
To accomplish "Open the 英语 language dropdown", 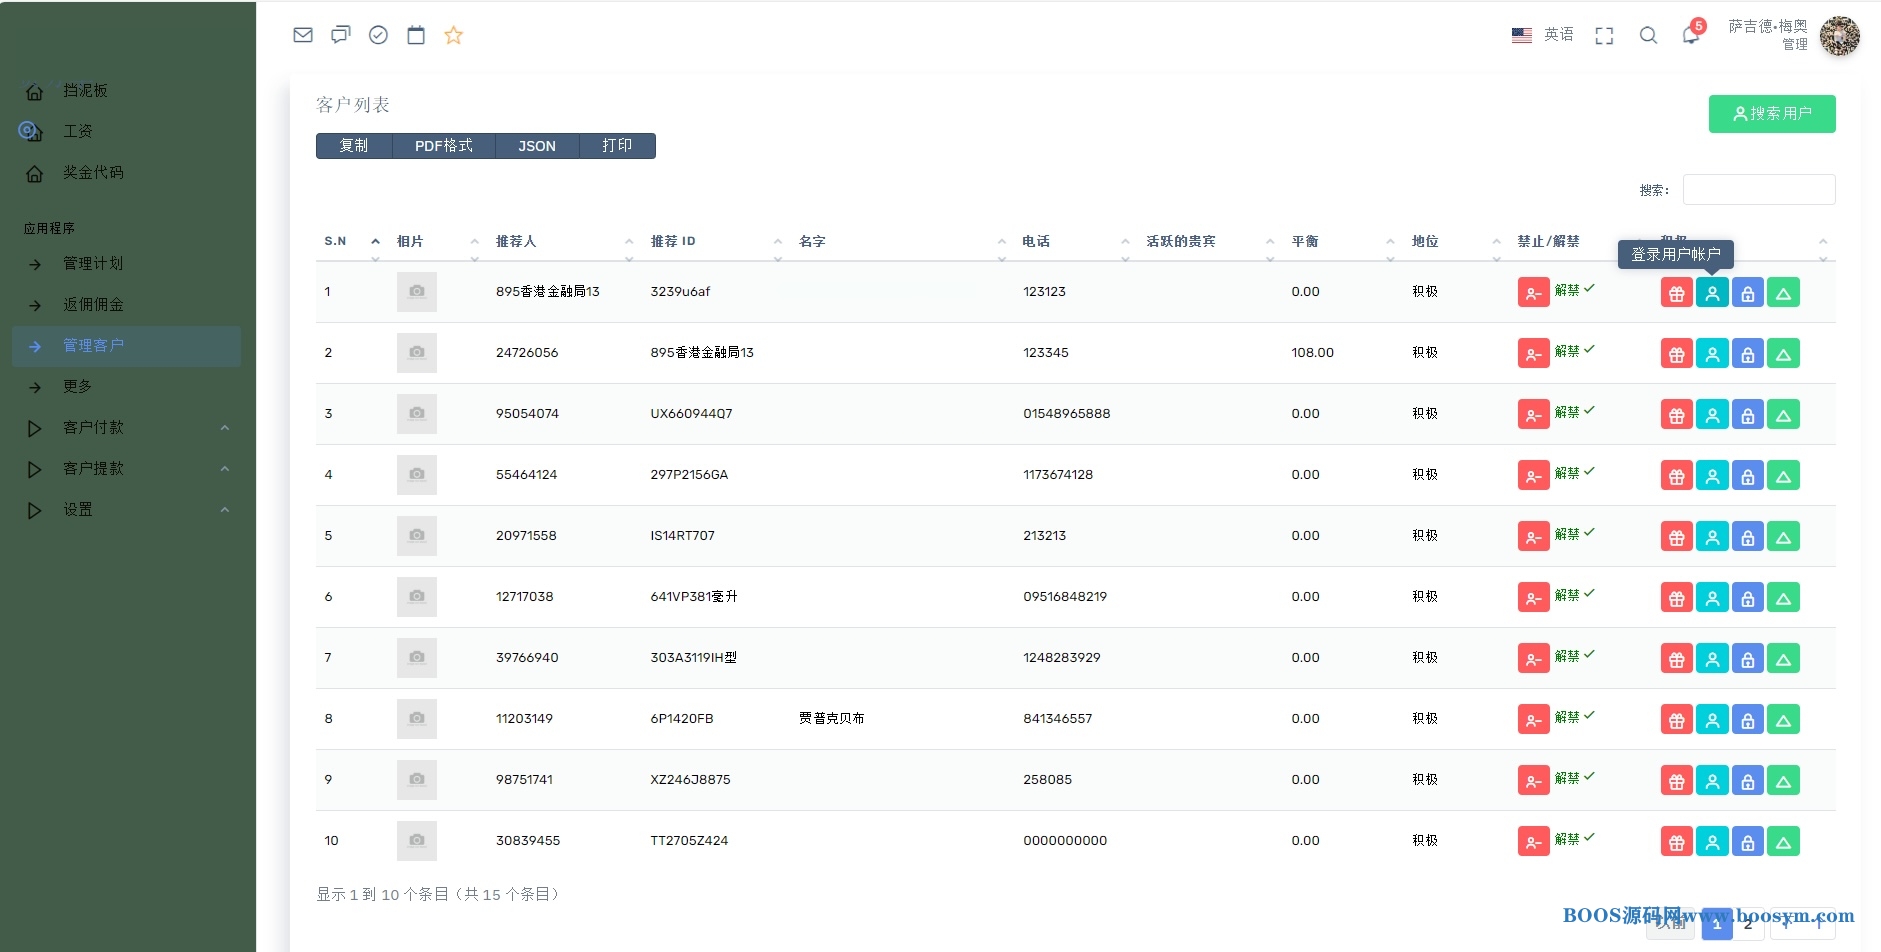I will (1543, 35).
